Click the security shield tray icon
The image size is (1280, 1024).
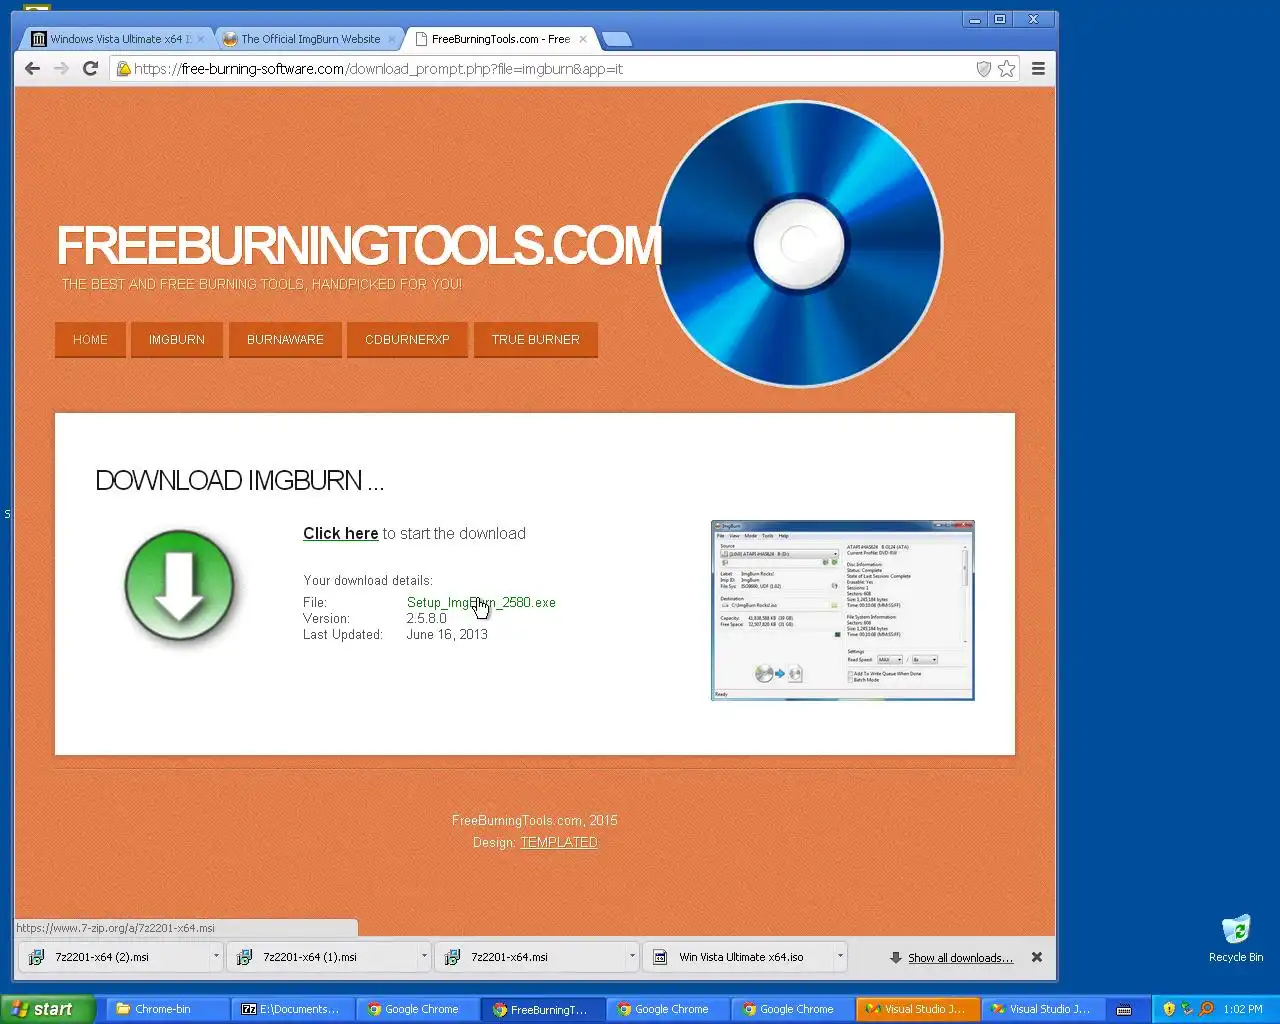point(1168,1009)
